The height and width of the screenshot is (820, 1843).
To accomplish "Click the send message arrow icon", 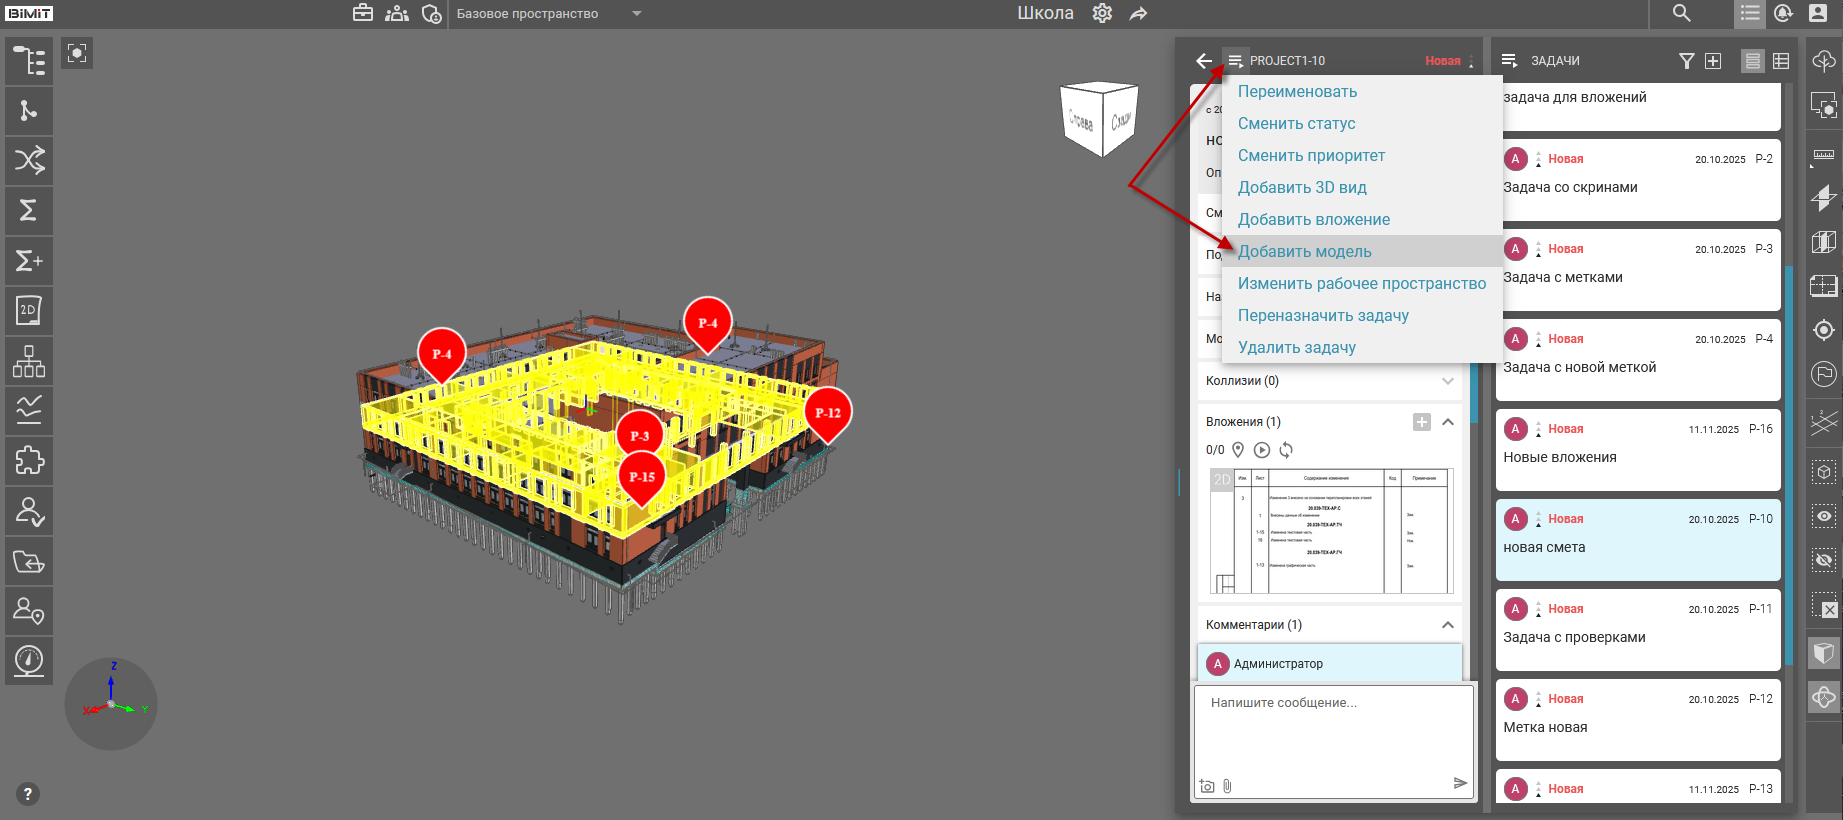I will [x=1460, y=783].
